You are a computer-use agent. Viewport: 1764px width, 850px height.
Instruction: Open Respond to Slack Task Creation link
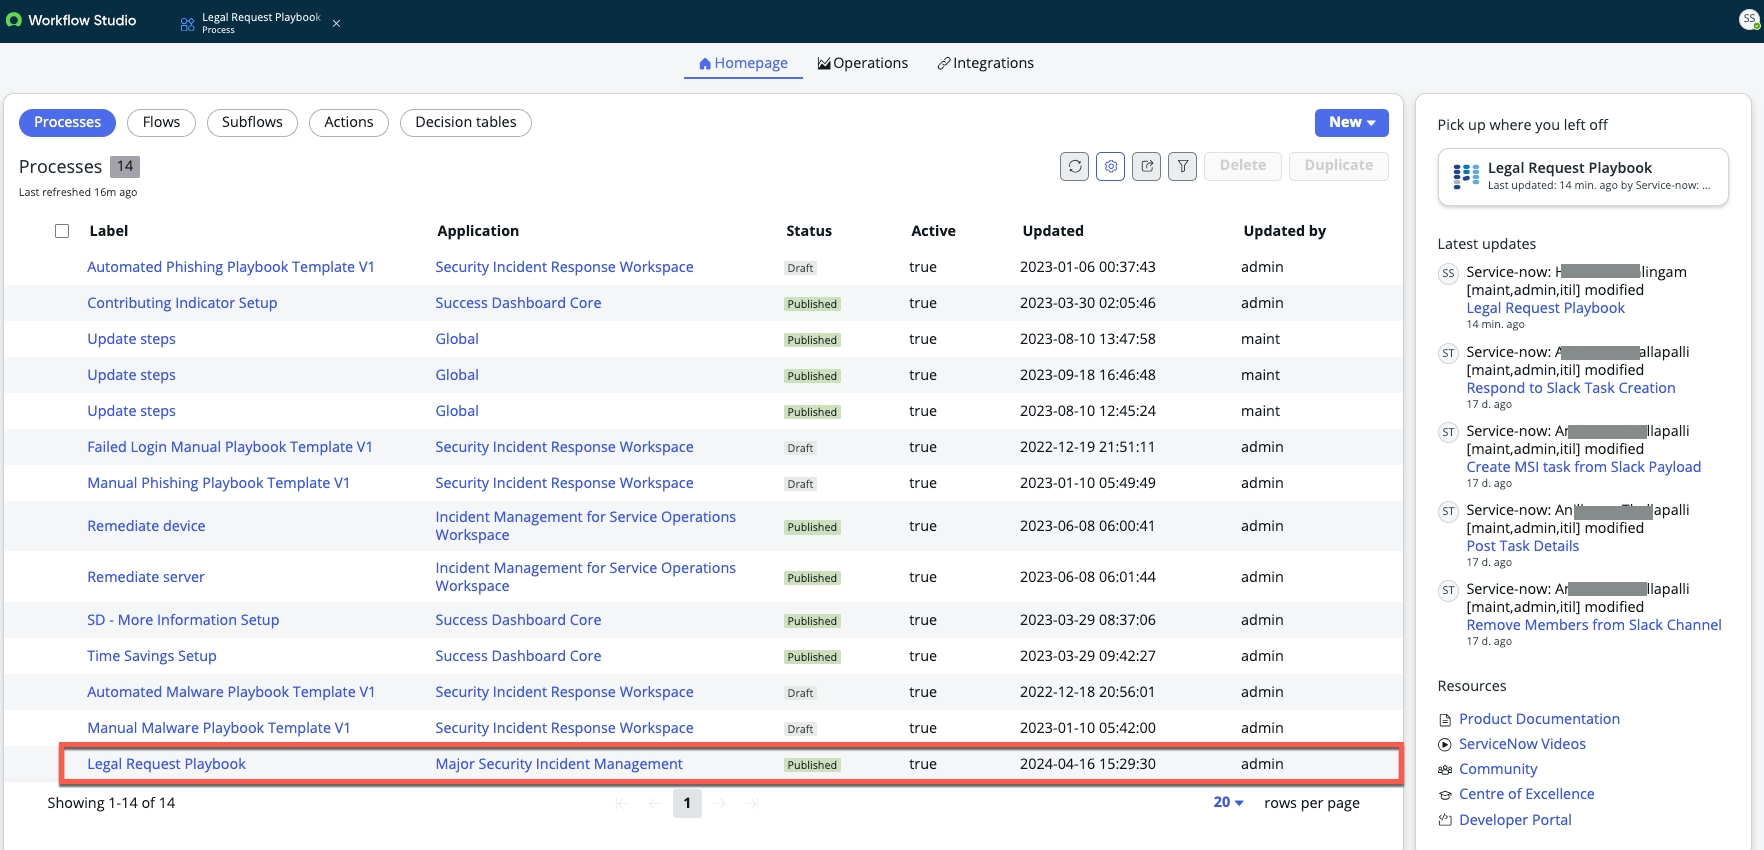point(1571,388)
